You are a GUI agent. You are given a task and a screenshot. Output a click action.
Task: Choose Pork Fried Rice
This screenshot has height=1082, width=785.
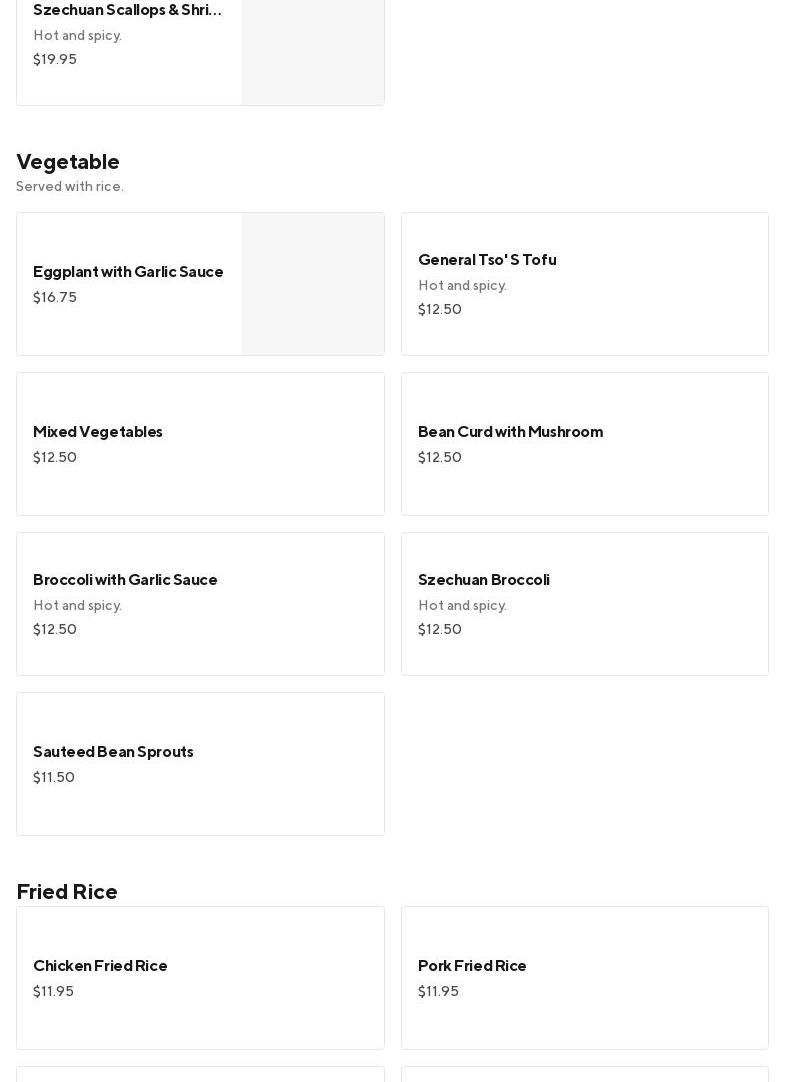tap(472, 966)
